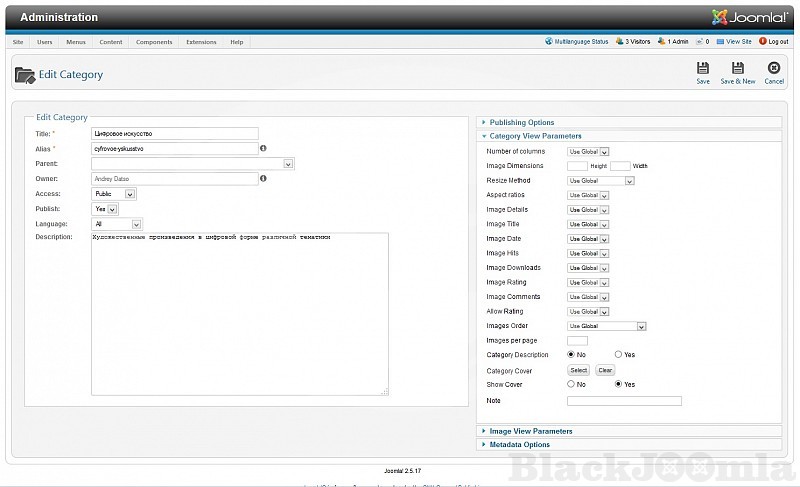Click the Cancel toolbar icon

[x=774, y=69]
